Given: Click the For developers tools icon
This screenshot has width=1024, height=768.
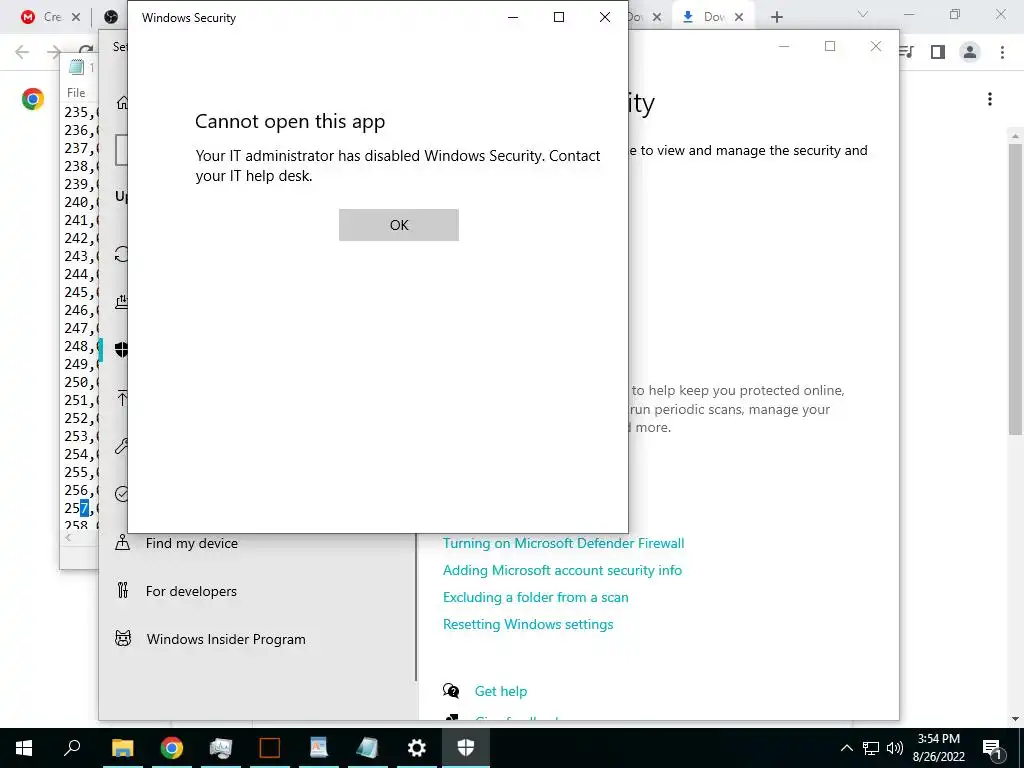Looking at the screenshot, I should 122,590.
